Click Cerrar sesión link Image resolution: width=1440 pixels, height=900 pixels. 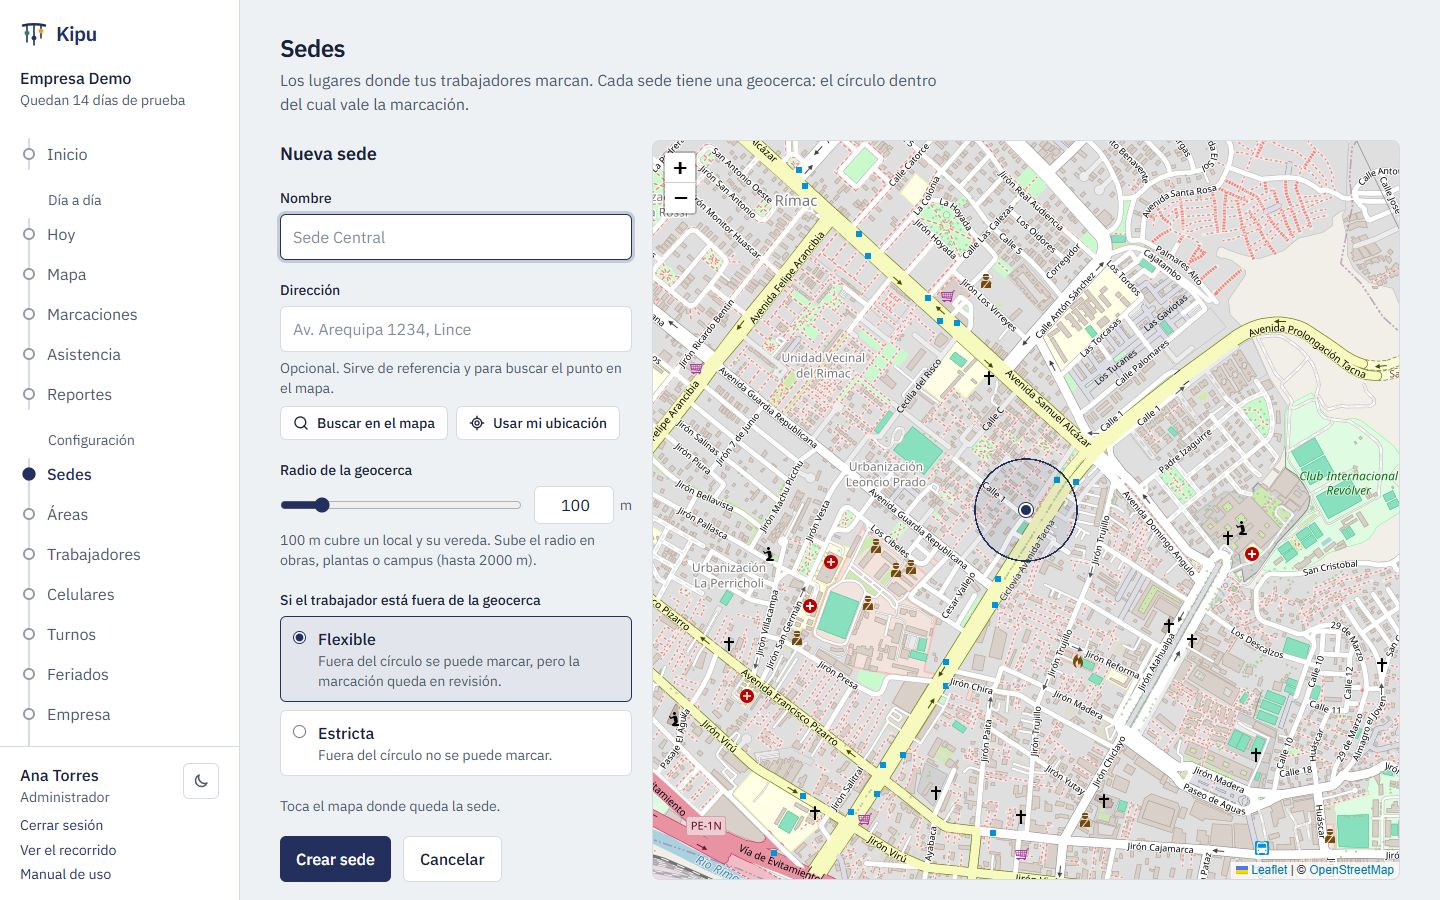coord(61,825)
